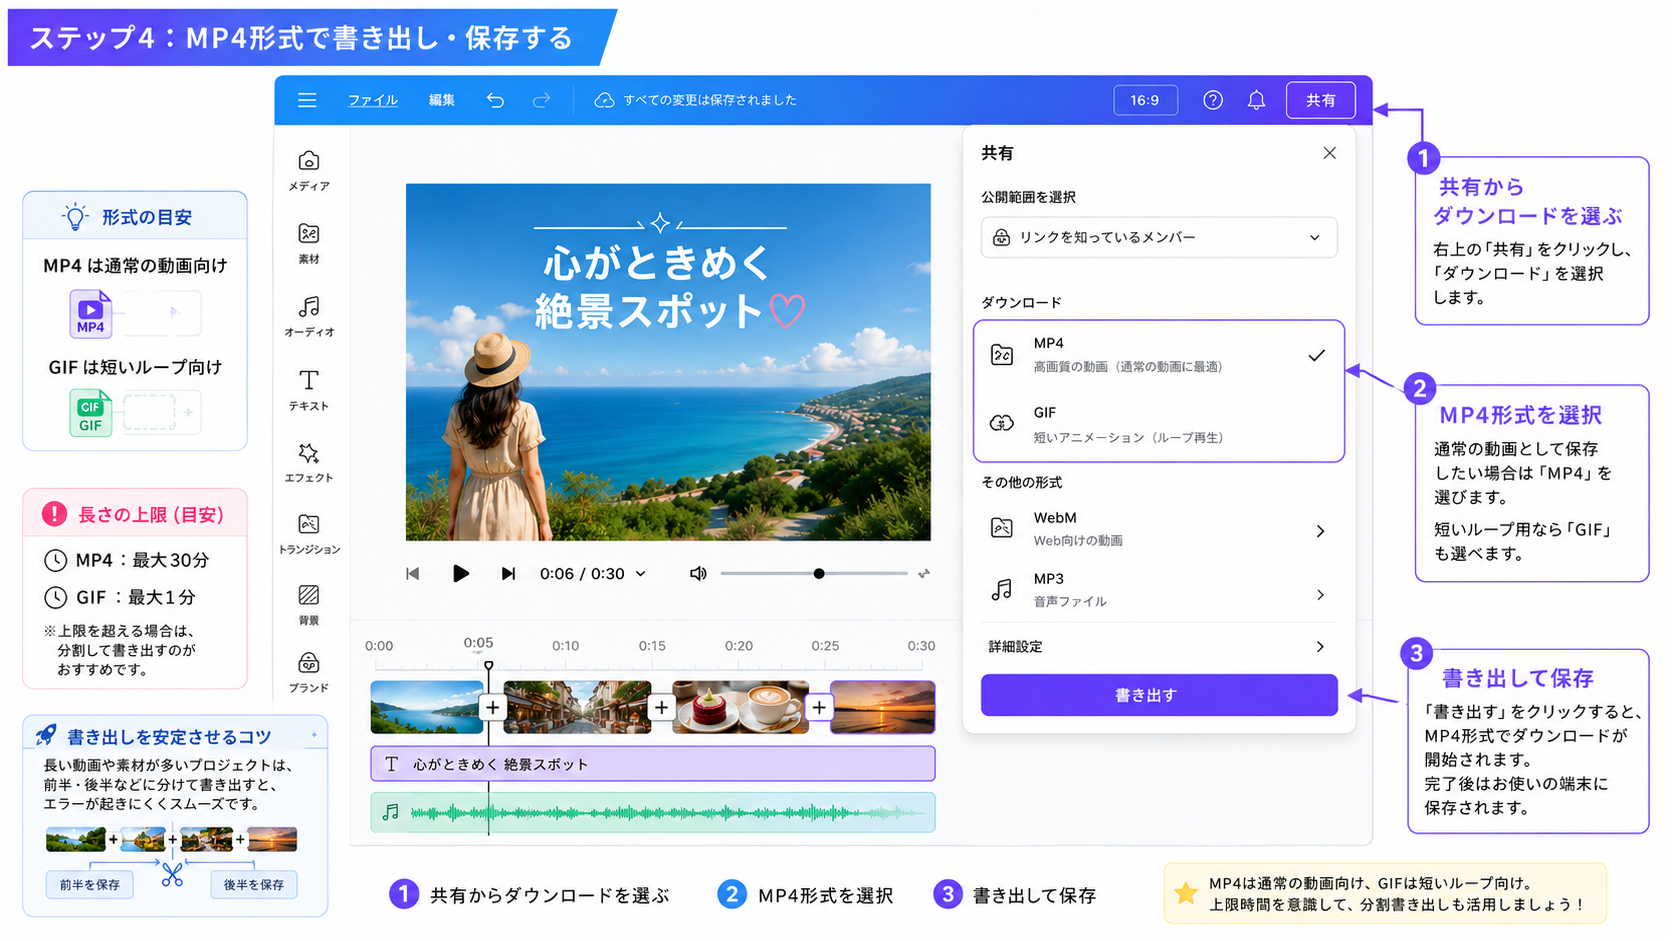Add transition between lake and street clips
The width and height of the screenshot is (1672, 941).
click(x=492, y=707)
